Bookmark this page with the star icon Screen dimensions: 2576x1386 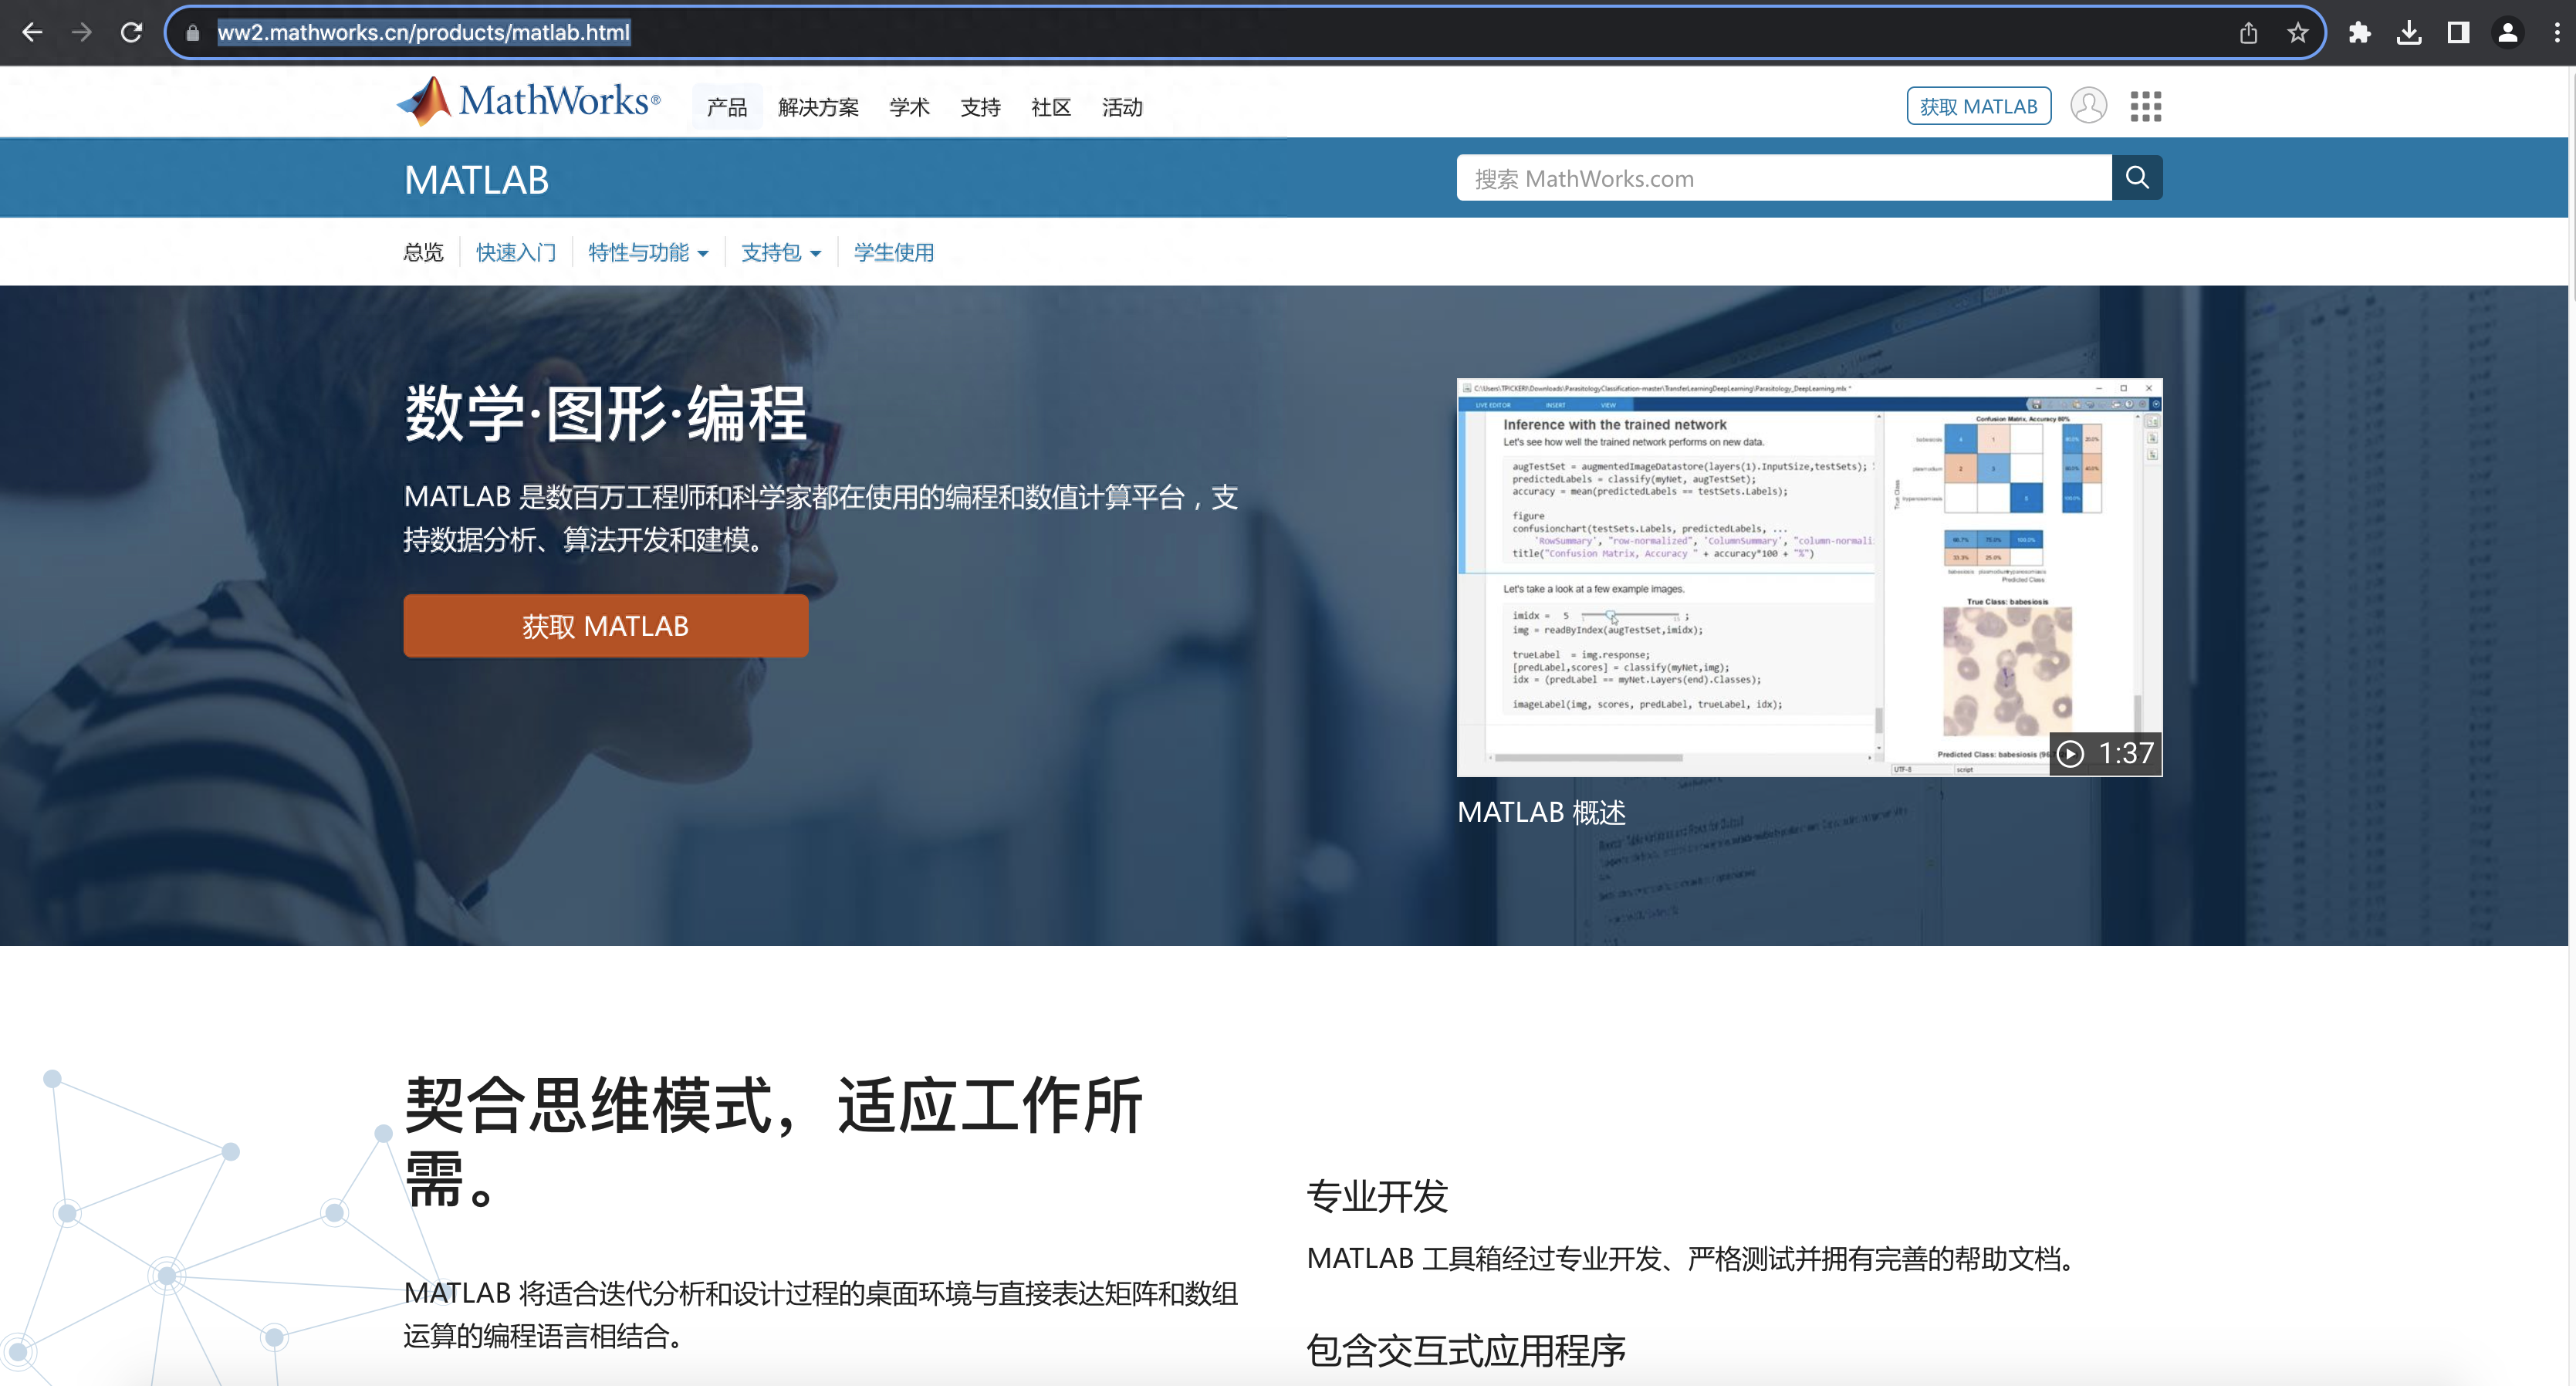pyautogui.click(x=2297, y=33)
